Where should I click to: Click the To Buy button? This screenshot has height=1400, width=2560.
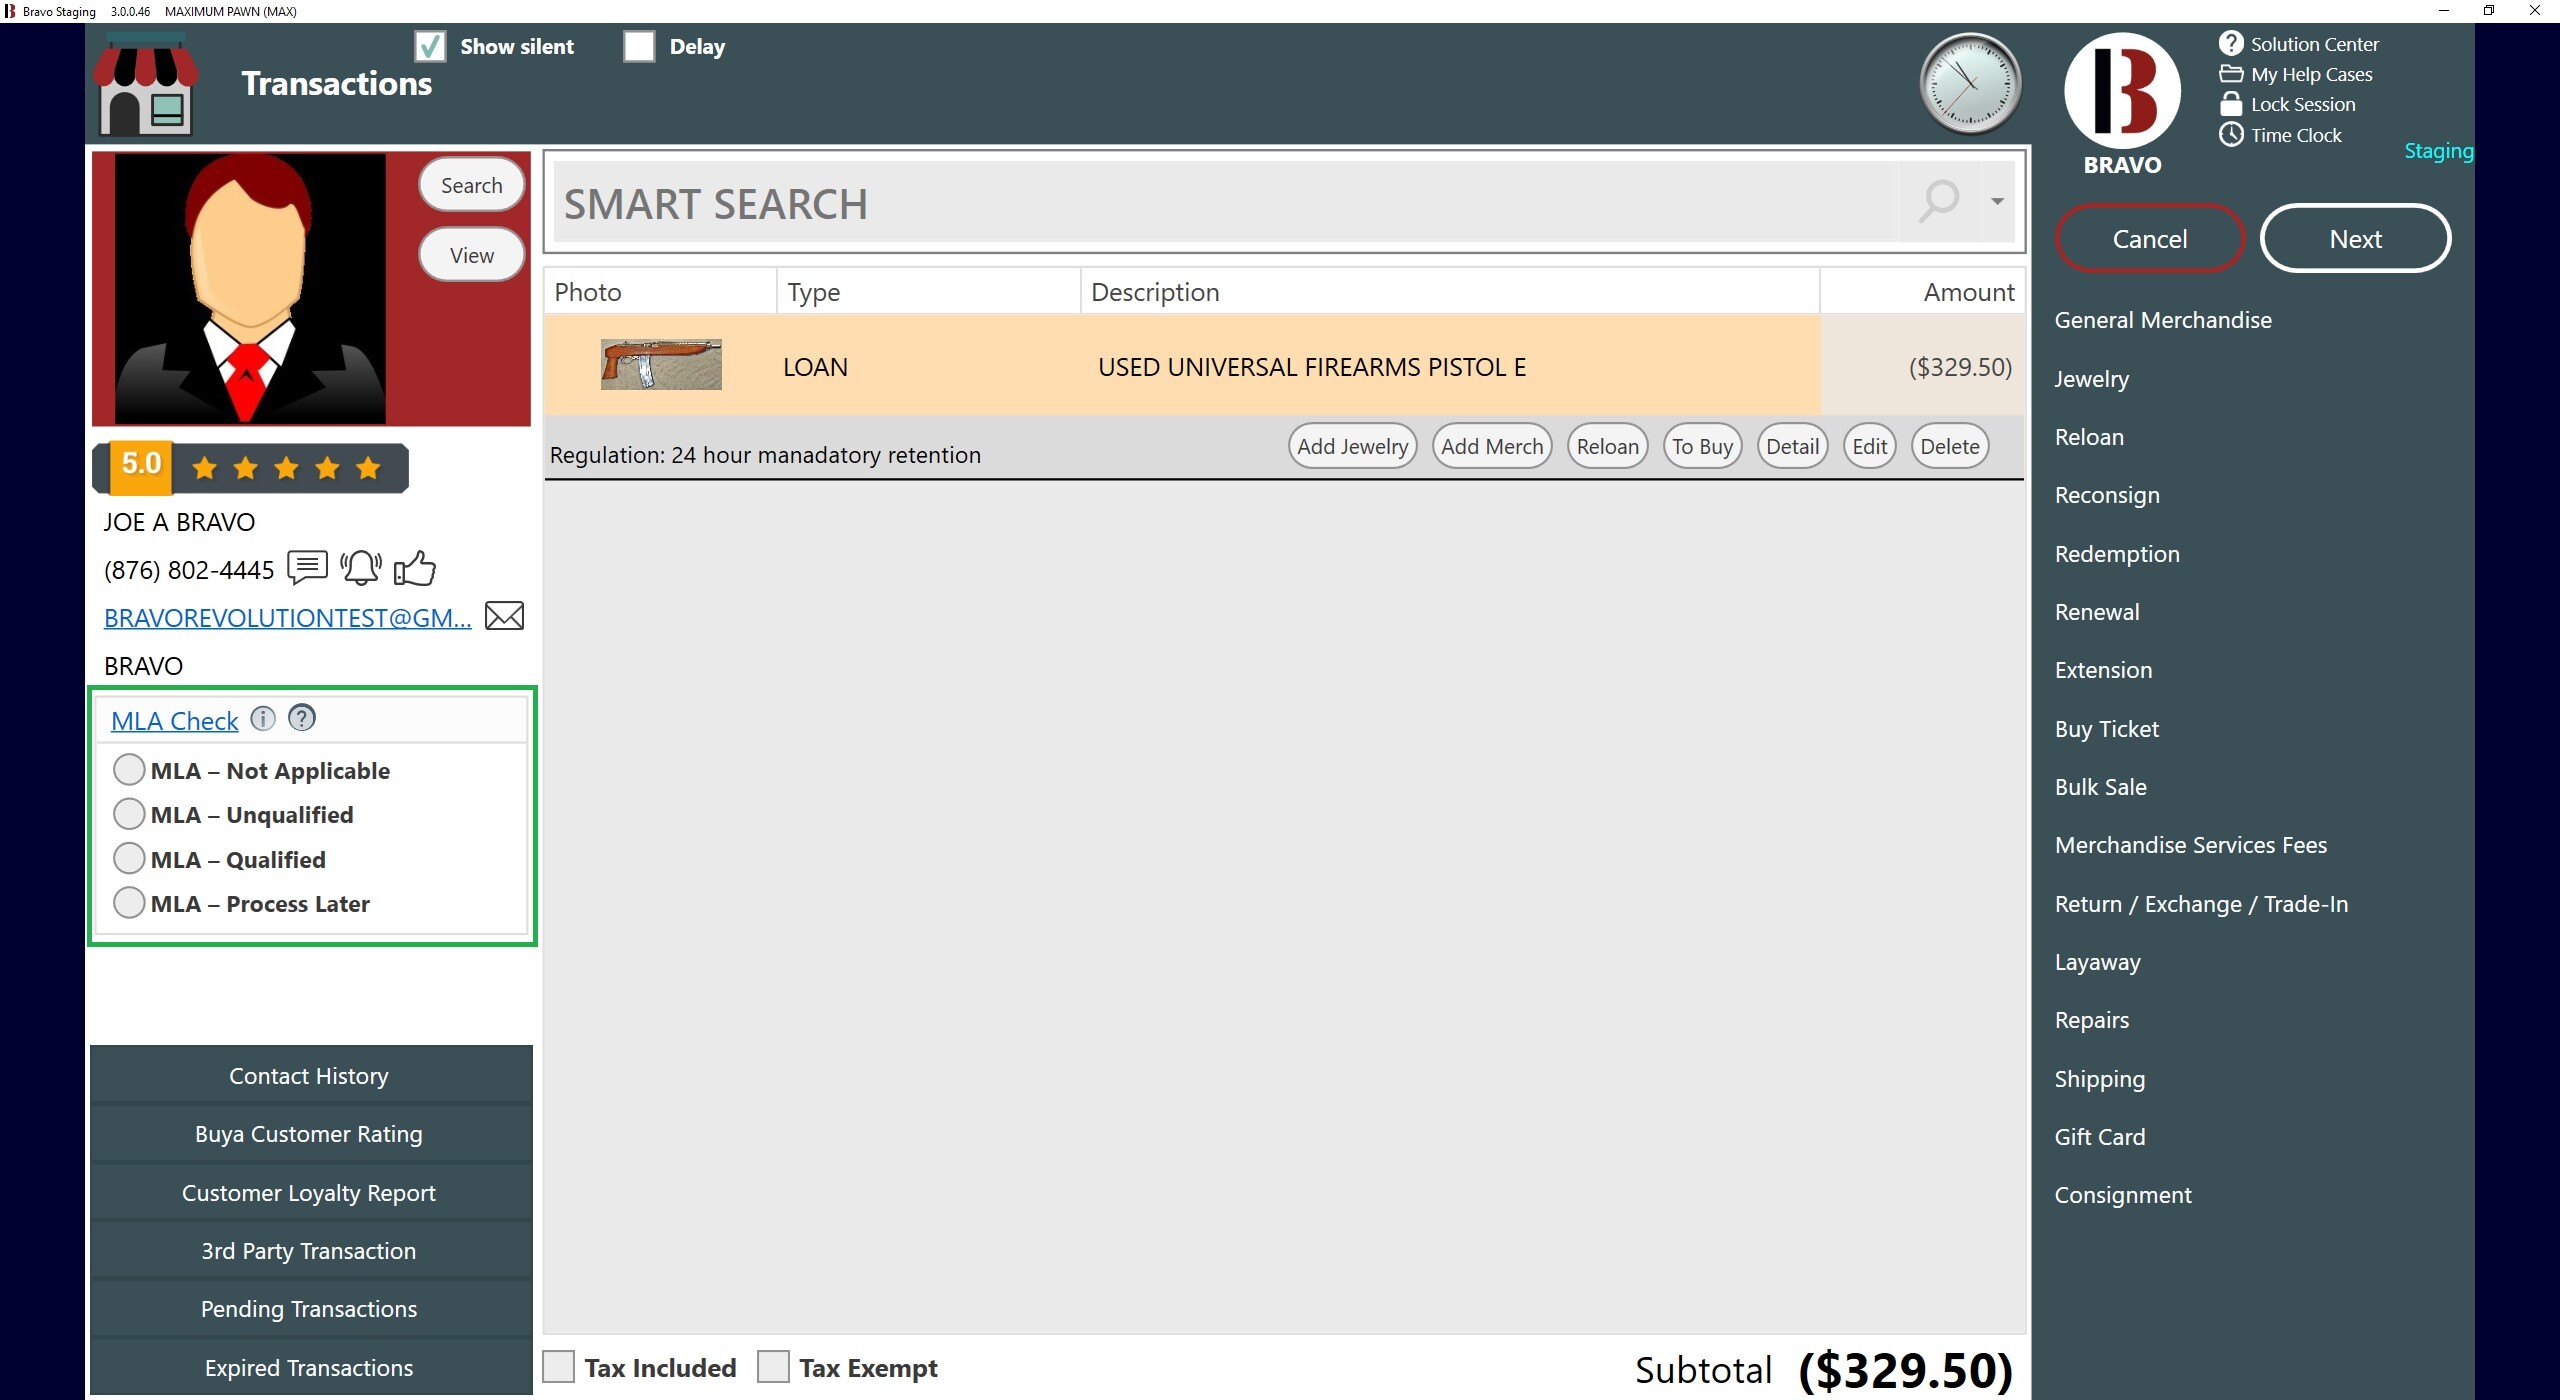point(1702,446)
